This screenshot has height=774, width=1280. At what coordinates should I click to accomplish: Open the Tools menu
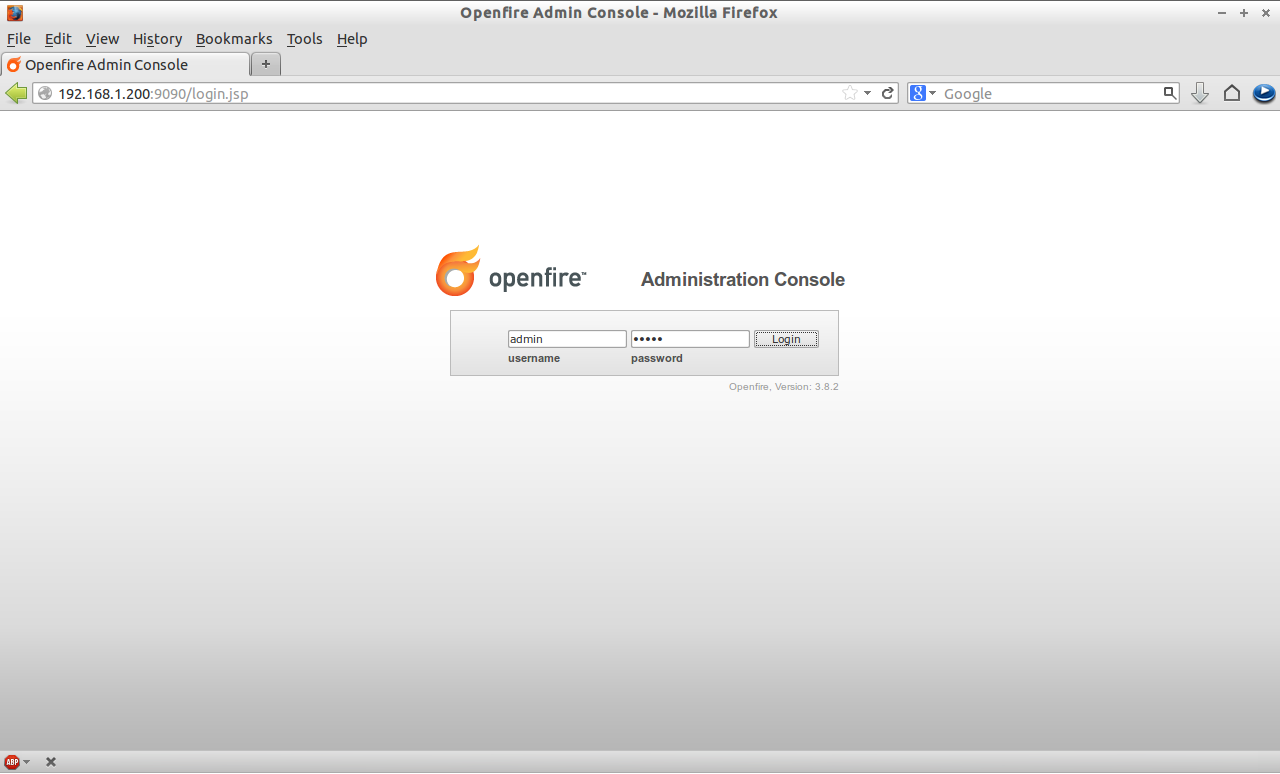click(304, 39)
